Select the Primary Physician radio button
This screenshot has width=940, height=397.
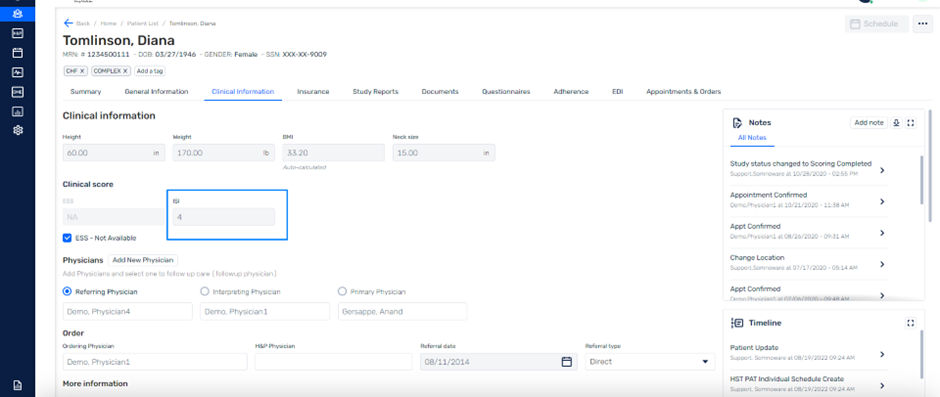coord(342,291)
